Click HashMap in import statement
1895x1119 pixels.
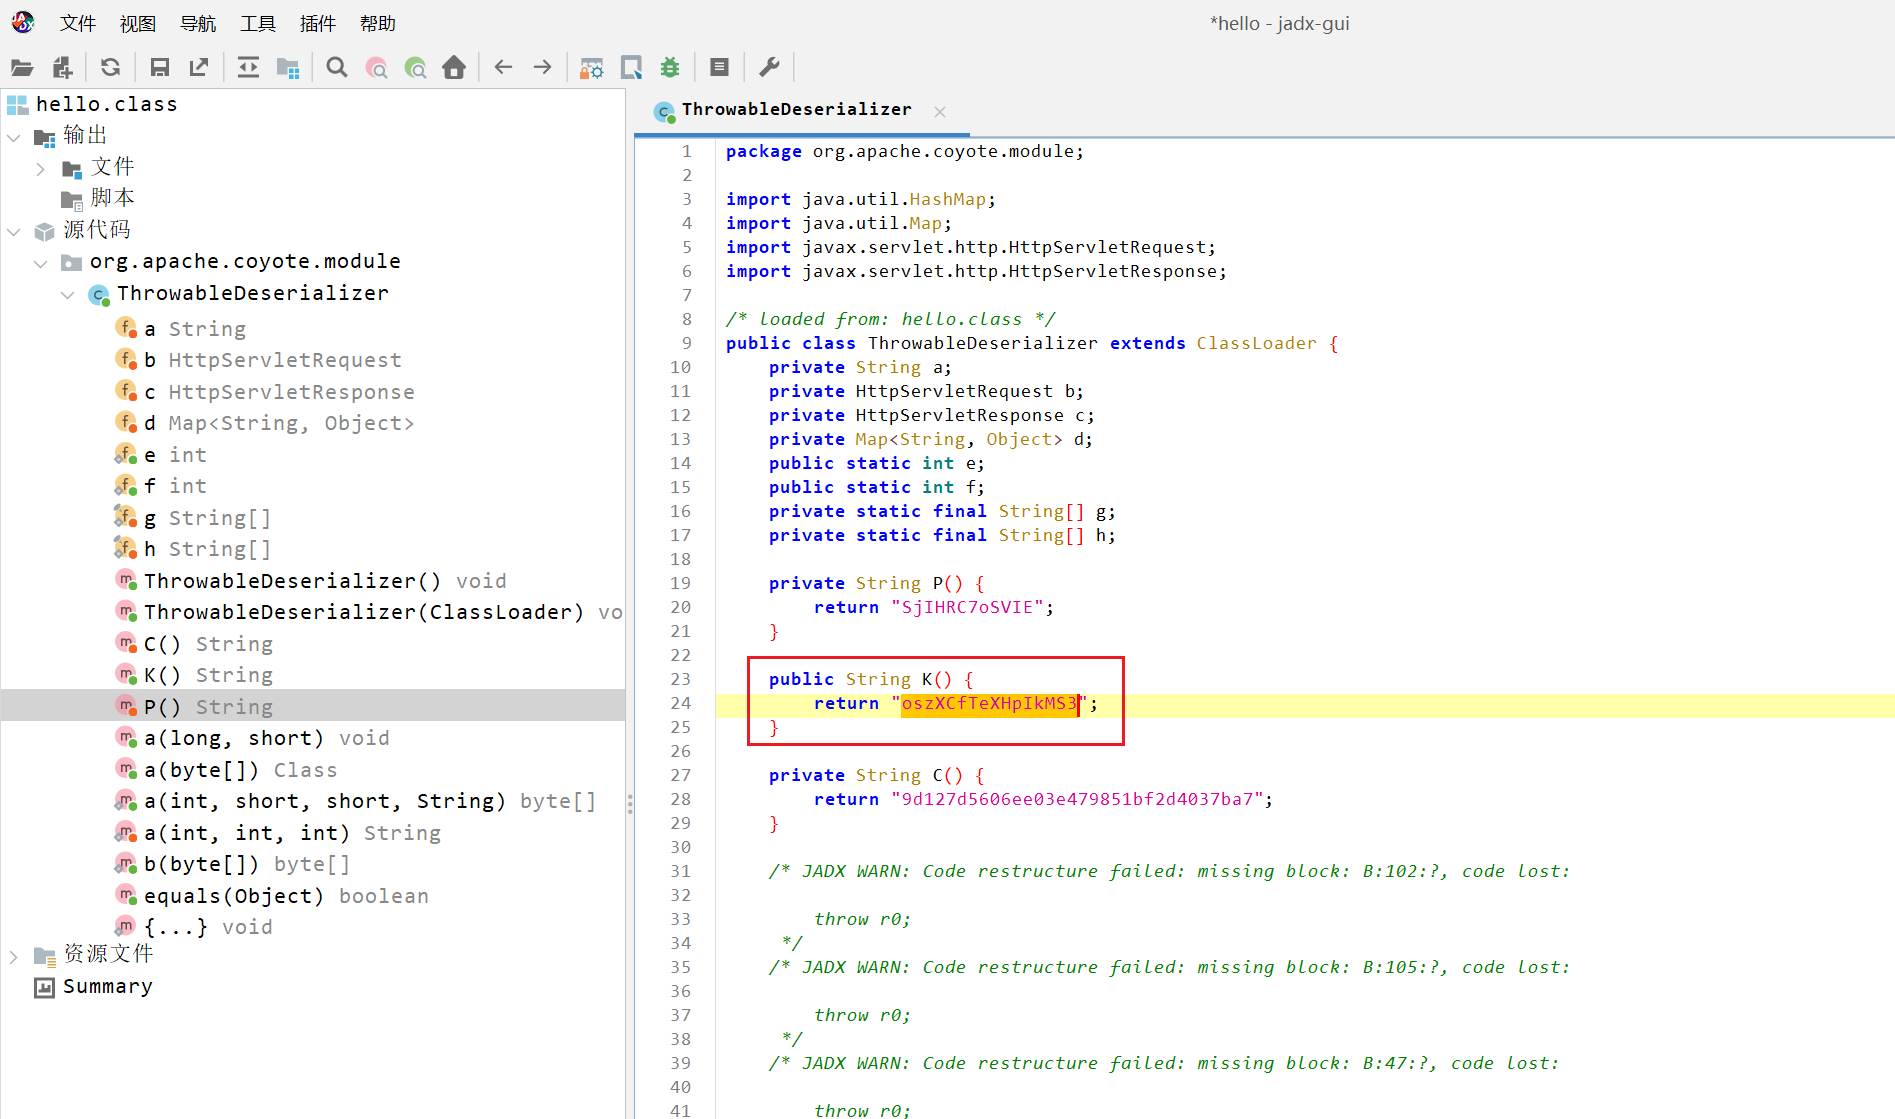click(947, 199)
